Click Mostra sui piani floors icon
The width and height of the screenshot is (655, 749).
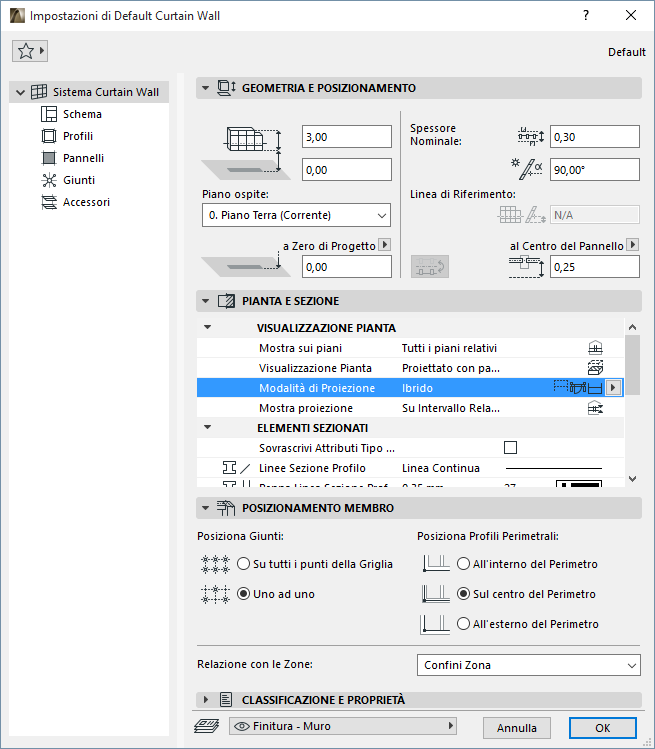click(595, 348)
